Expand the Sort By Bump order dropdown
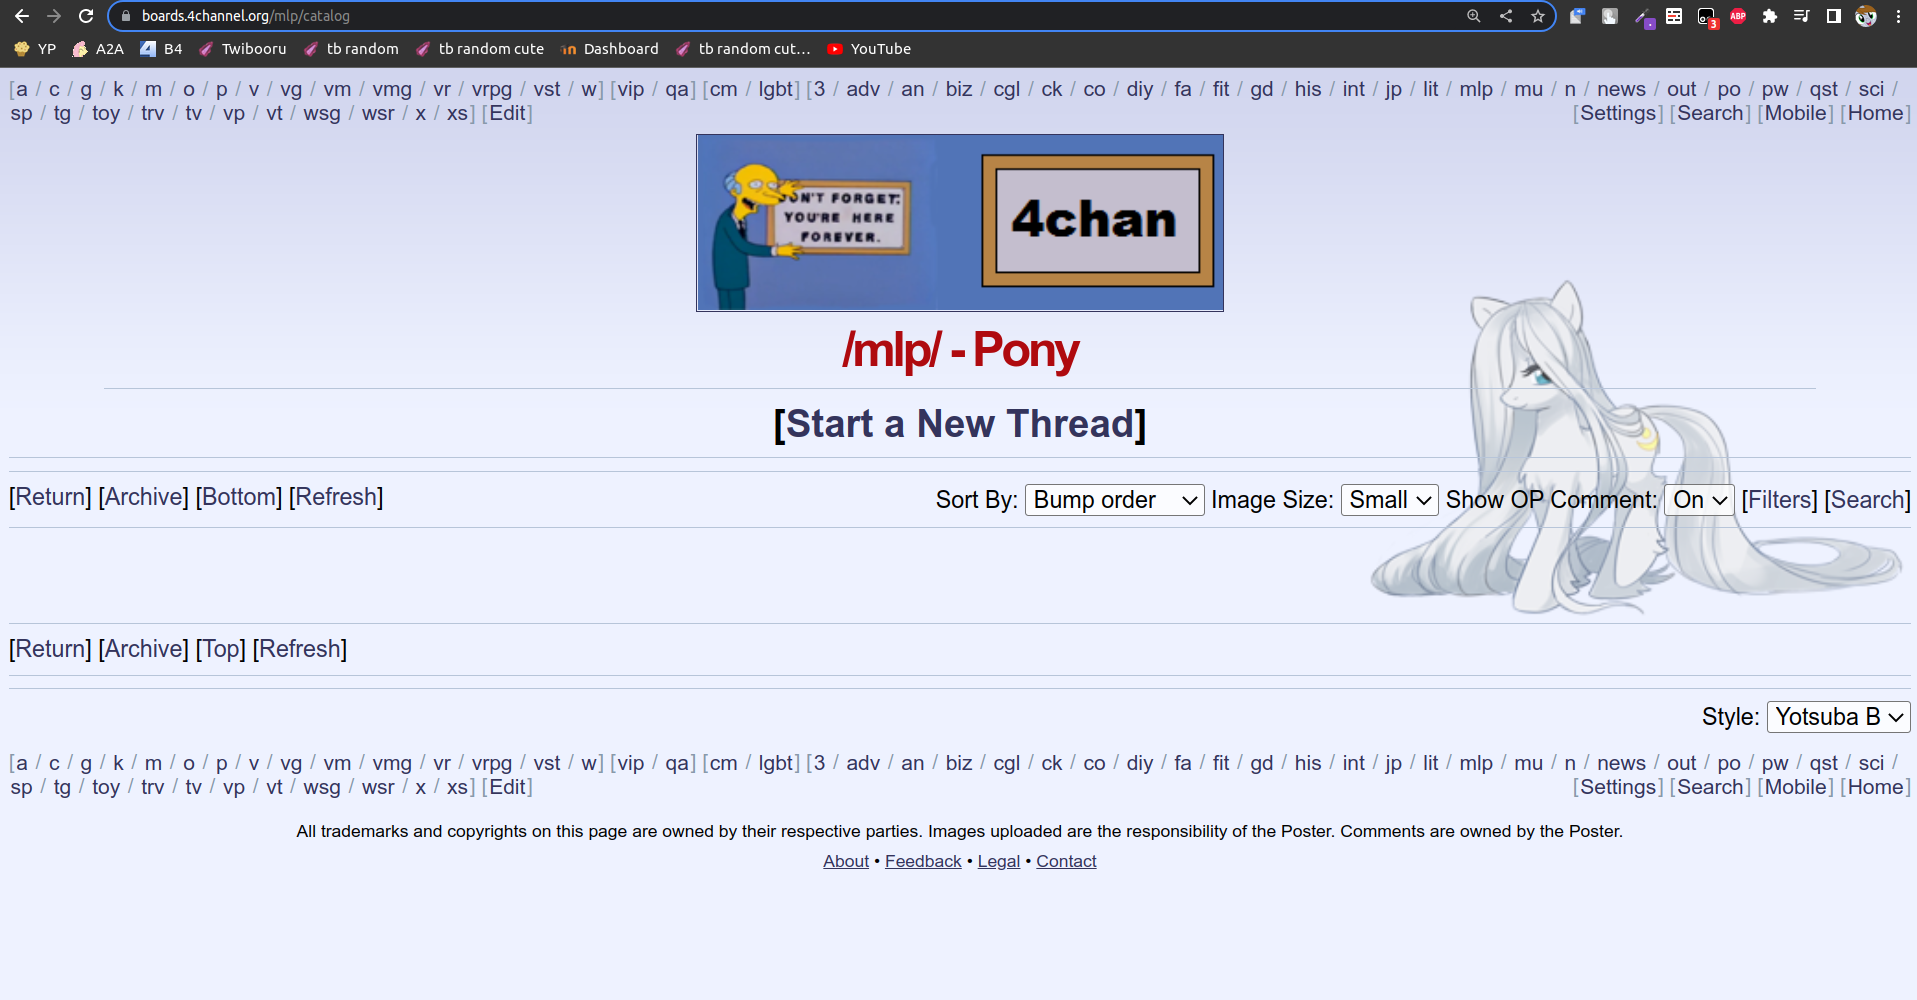The width and height of the screenshot is (1917, 1000). [x=1114, y=500]
